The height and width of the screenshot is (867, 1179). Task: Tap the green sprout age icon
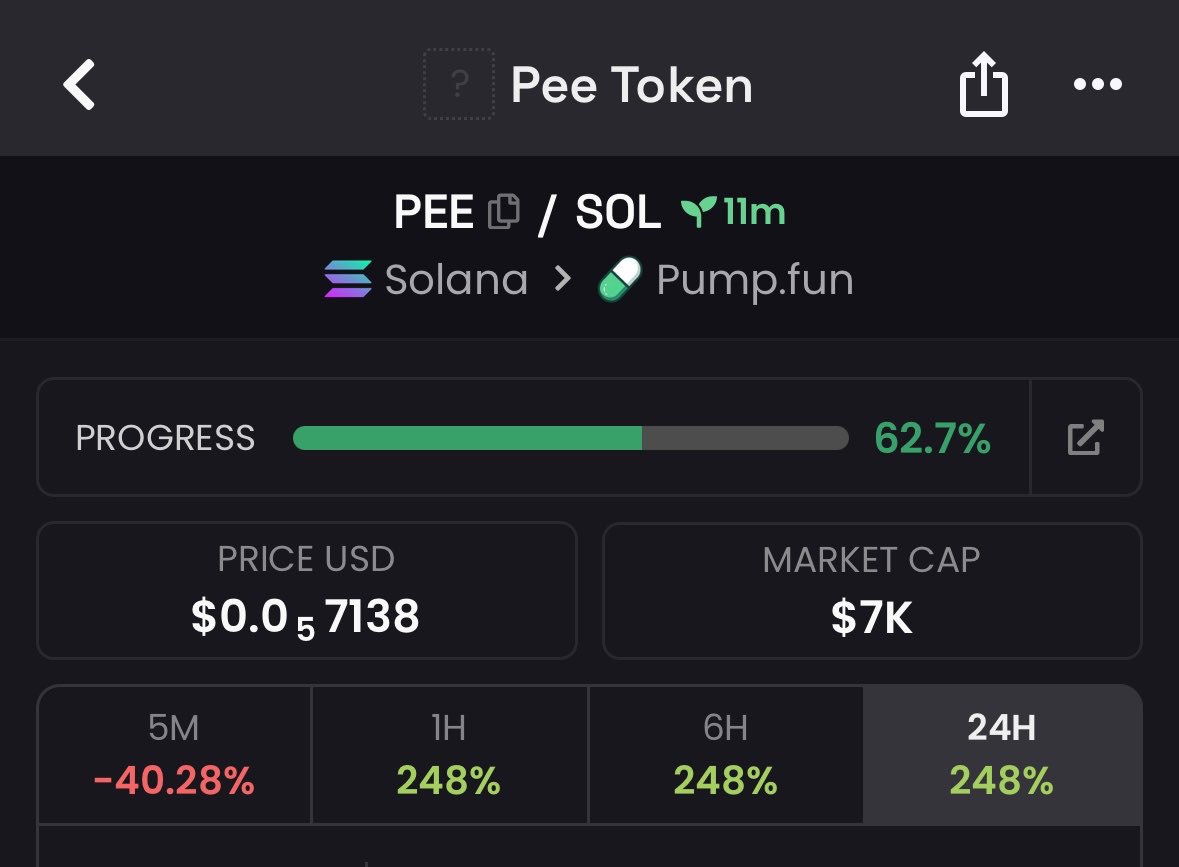(697, 211)
